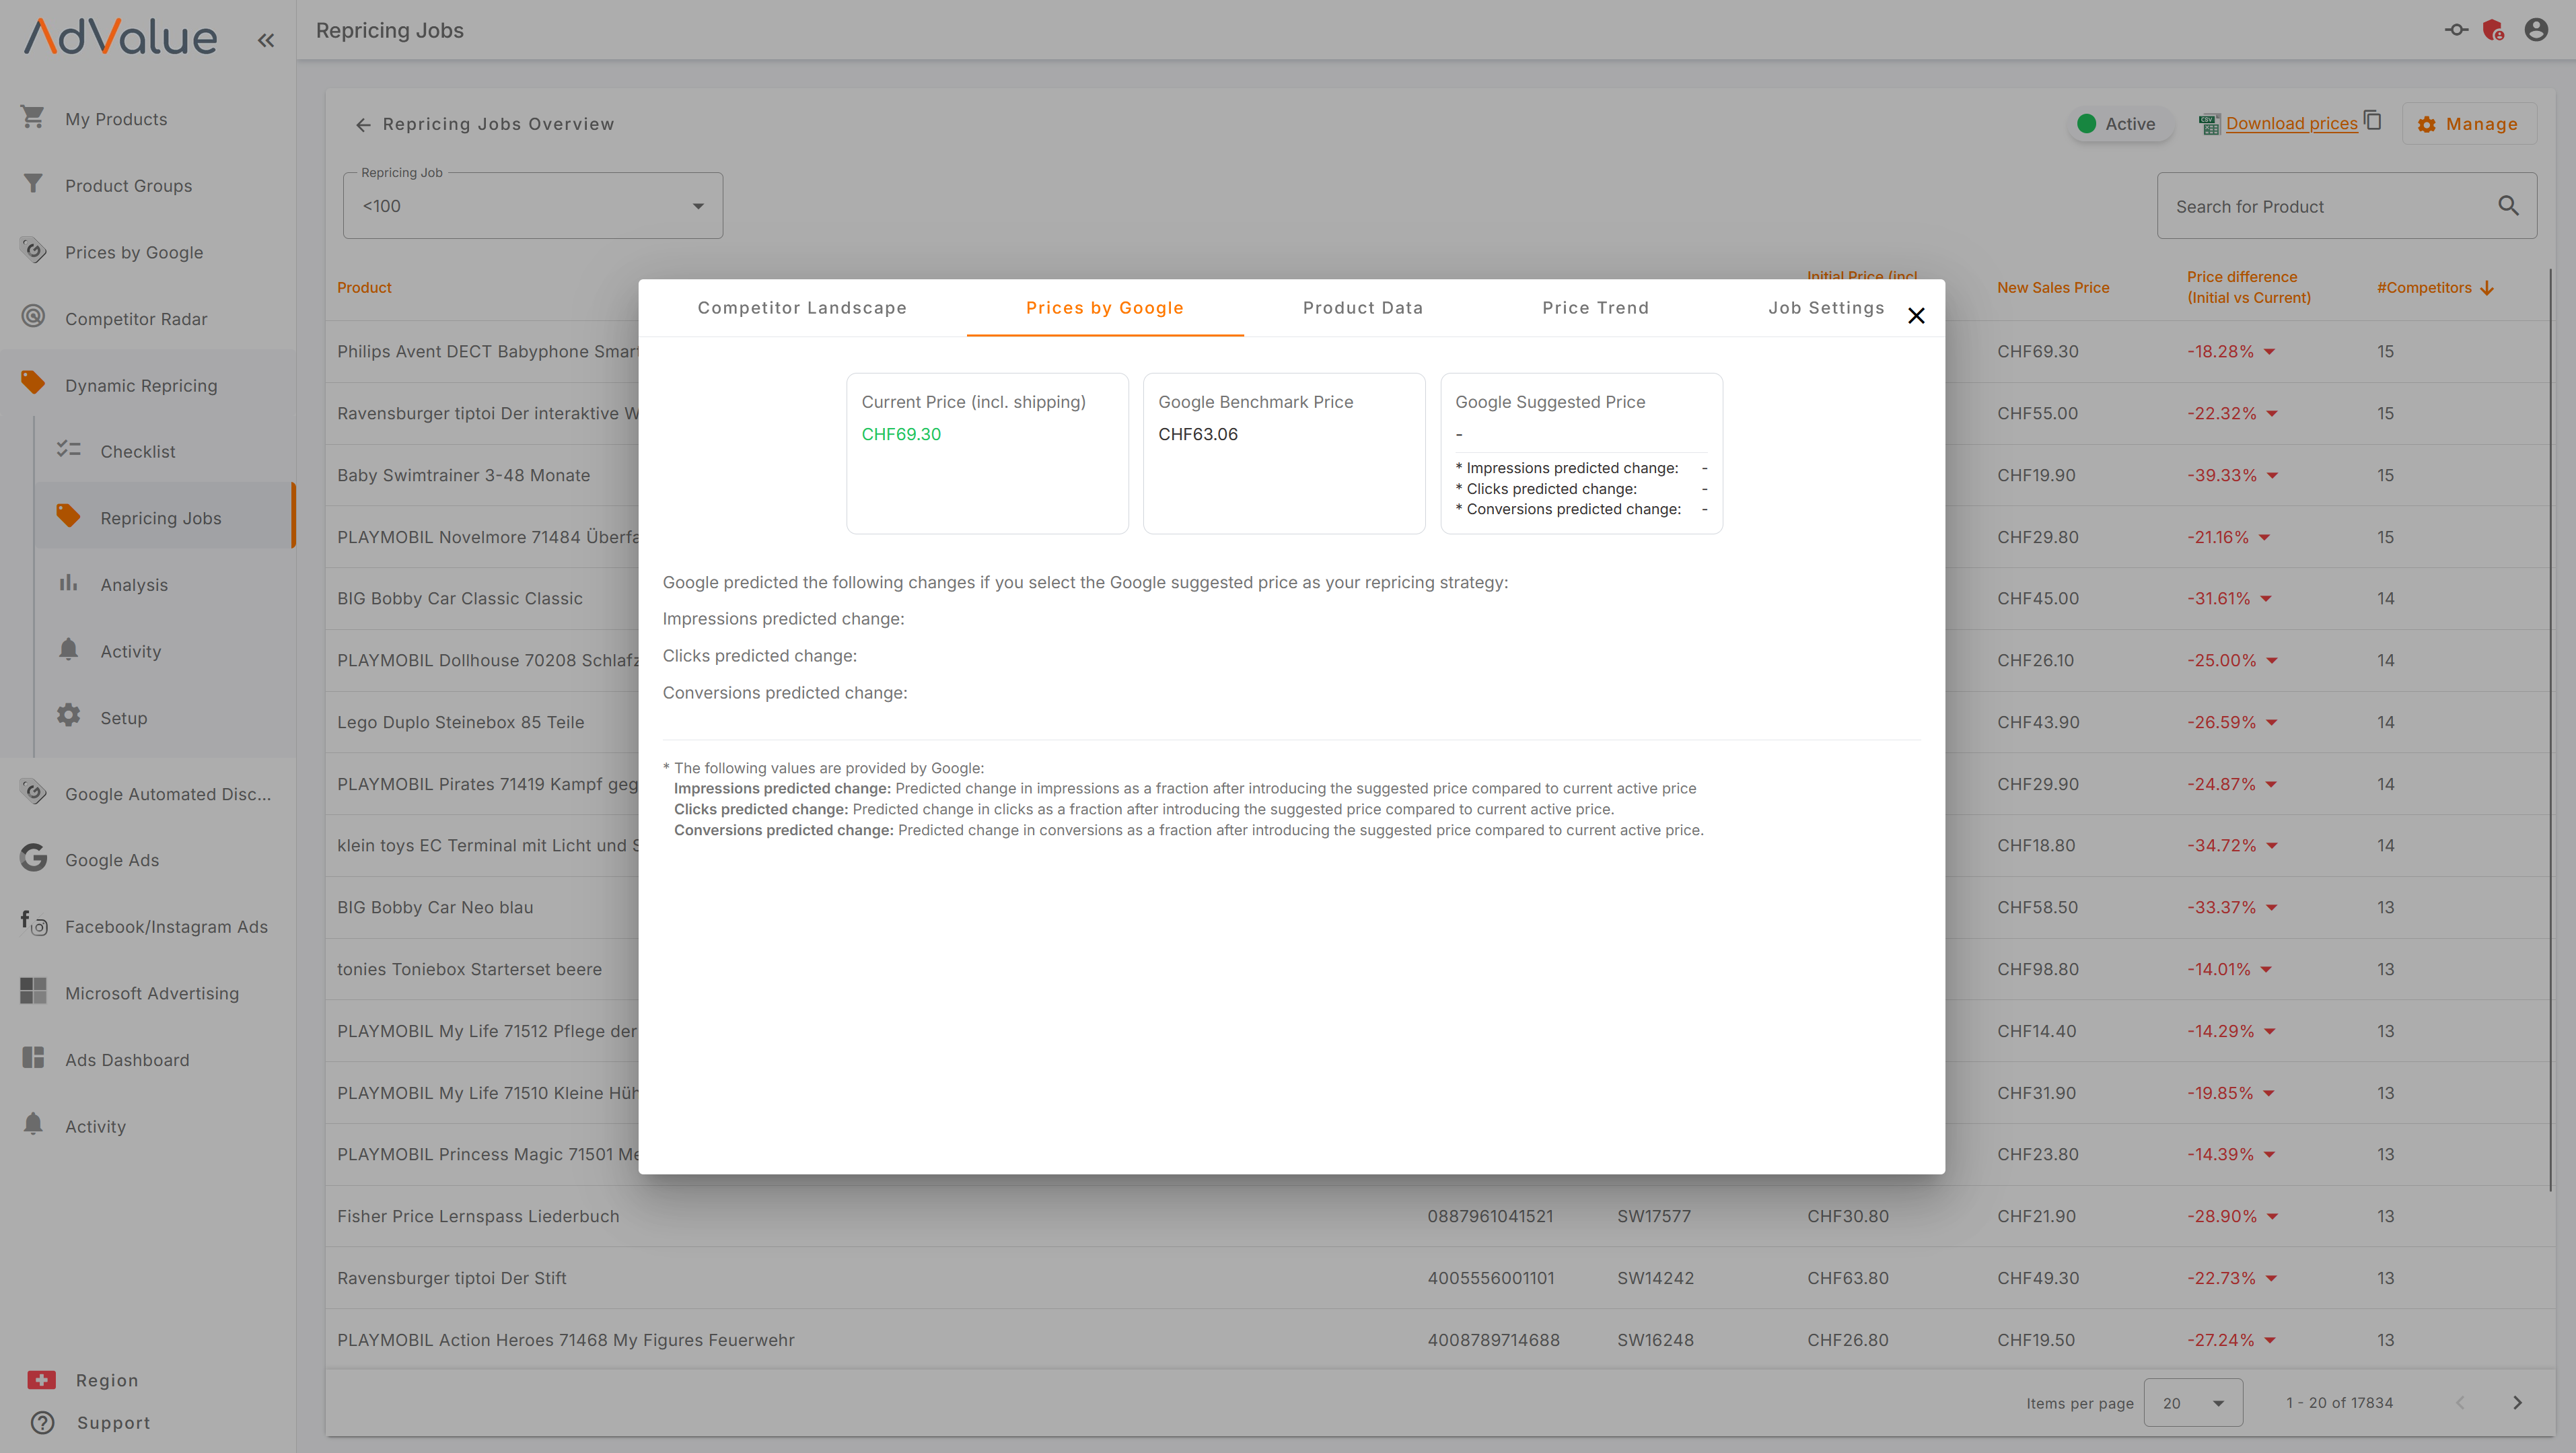Close the Prices by Google dialog
This screenshot has height=1453, width=2576.
[x=1916, y=316]
